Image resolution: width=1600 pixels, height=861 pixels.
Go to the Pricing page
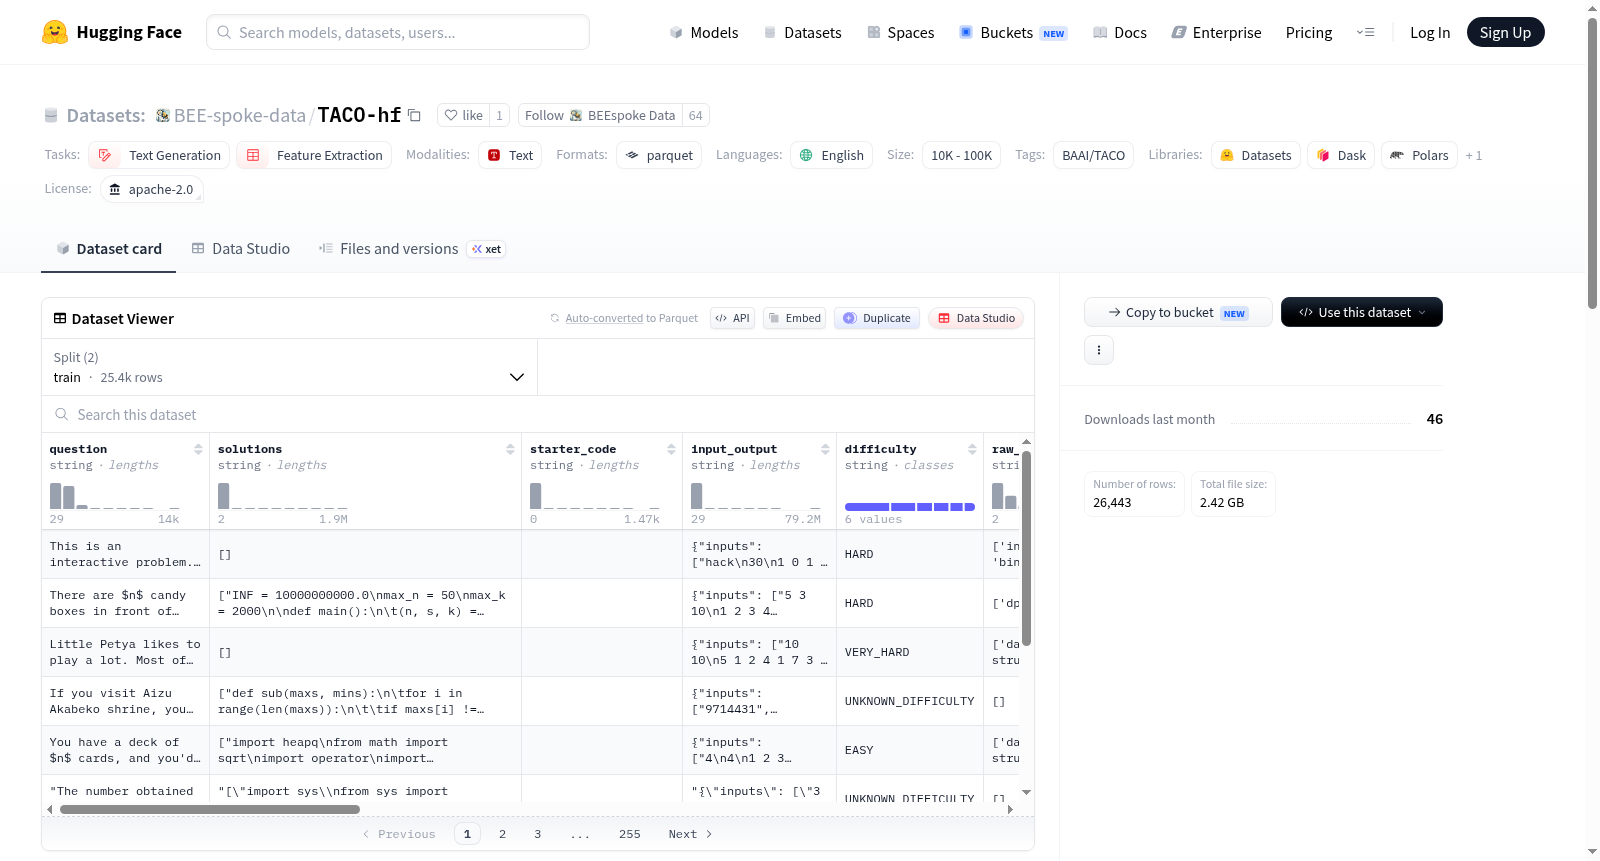coord(1309,32)
